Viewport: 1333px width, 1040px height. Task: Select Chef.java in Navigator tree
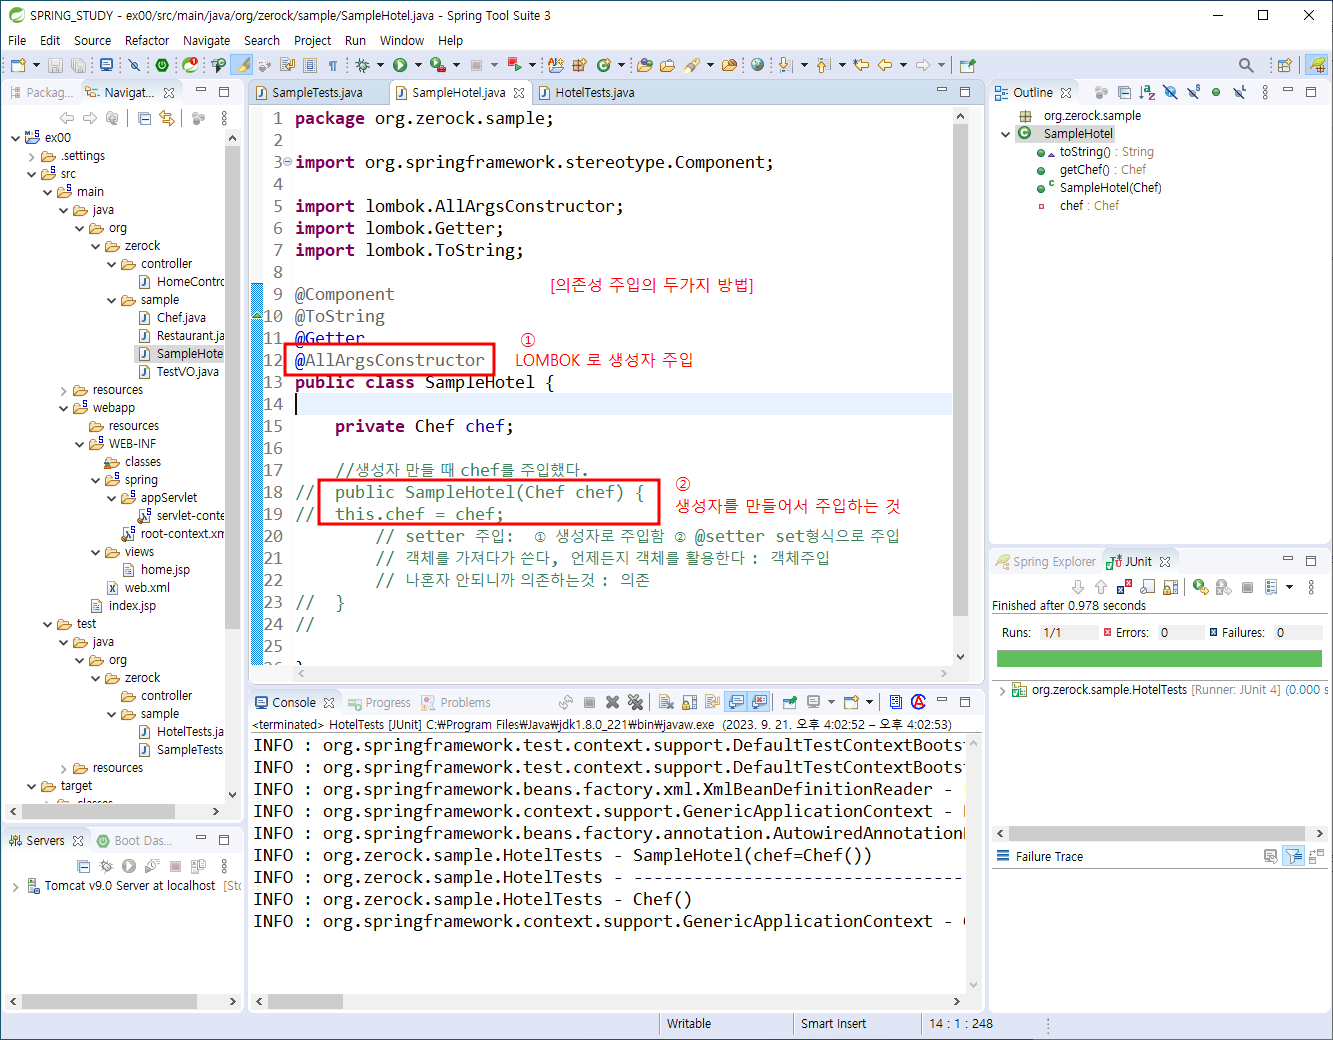tap(181, 318)
